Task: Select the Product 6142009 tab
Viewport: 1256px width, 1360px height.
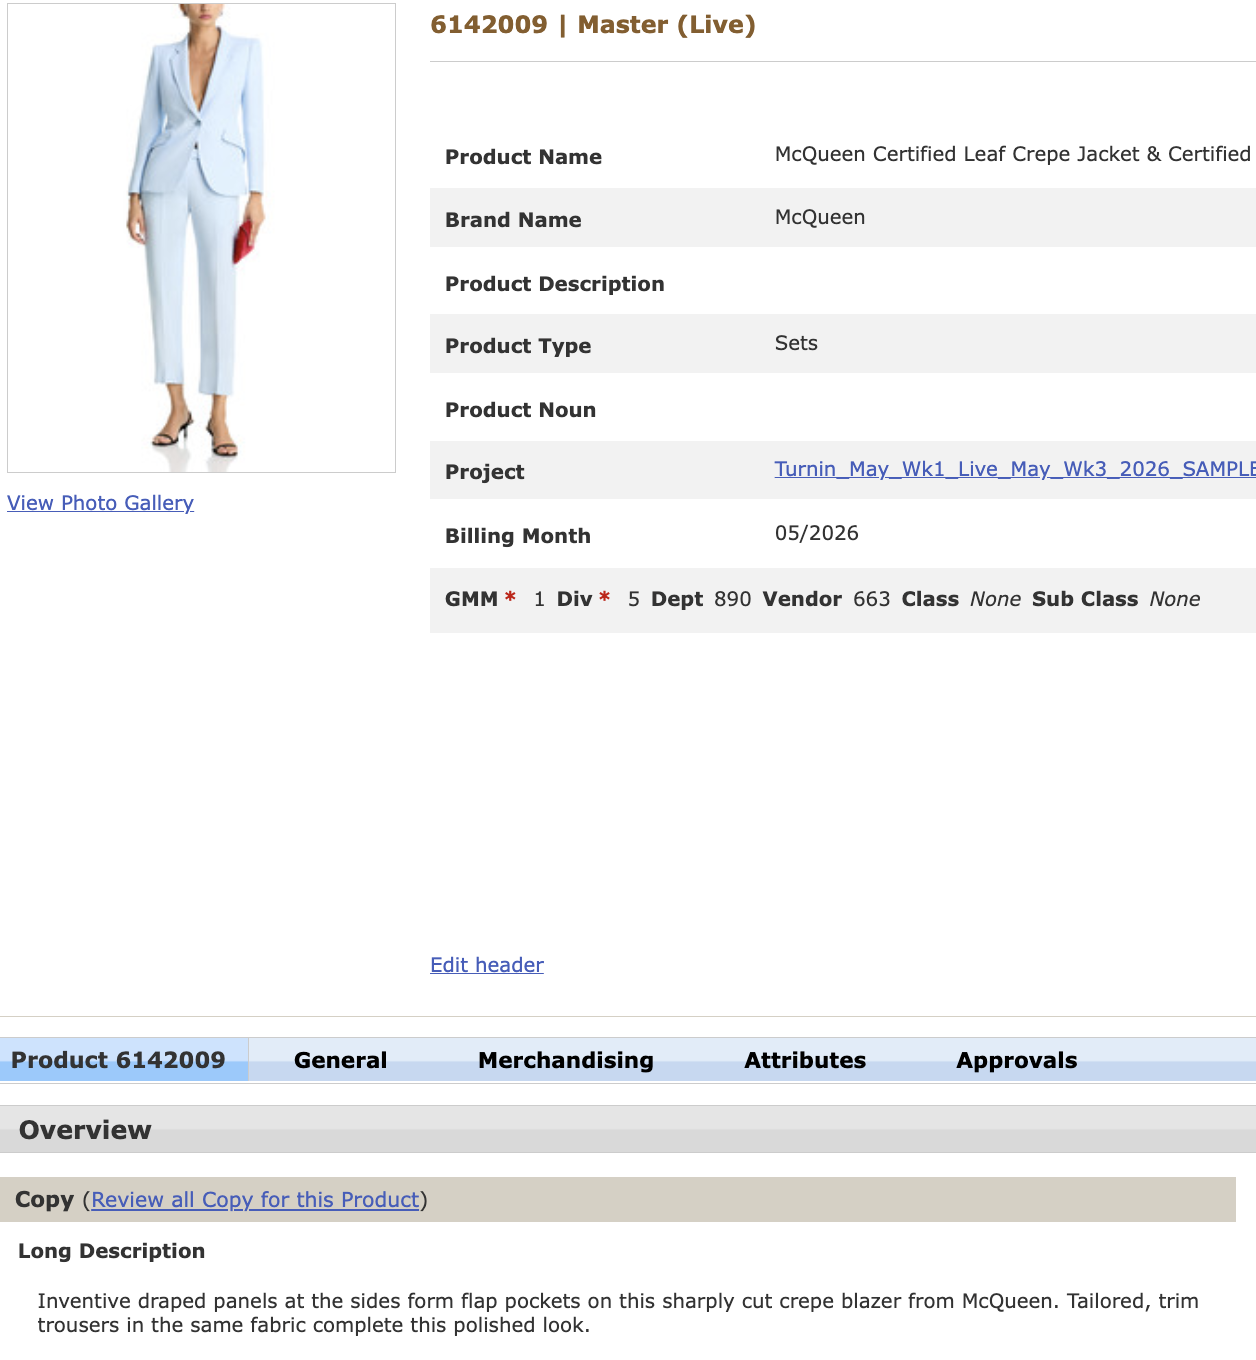Action: [x=124, y=1060]
